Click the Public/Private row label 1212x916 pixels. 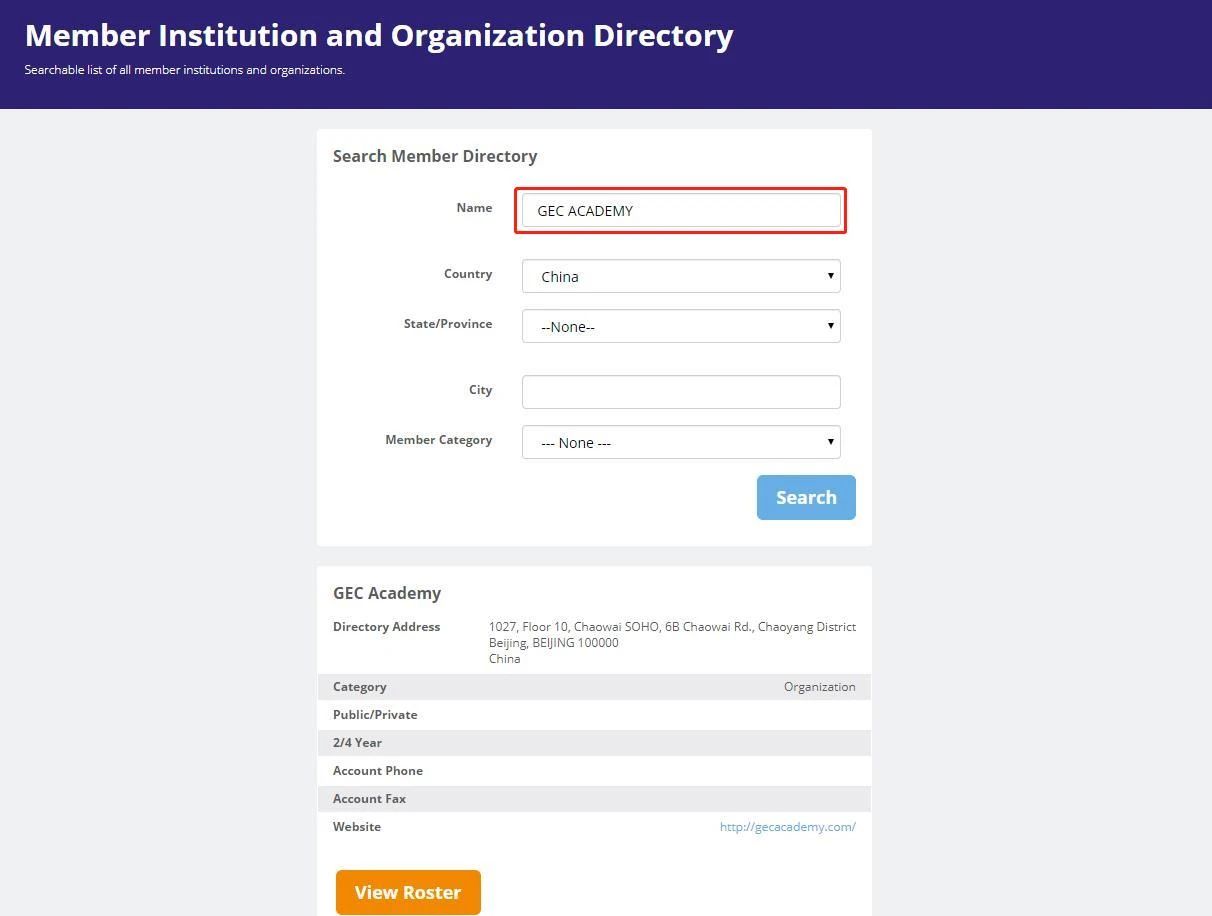pyautogui.click(x=375, y=715)
